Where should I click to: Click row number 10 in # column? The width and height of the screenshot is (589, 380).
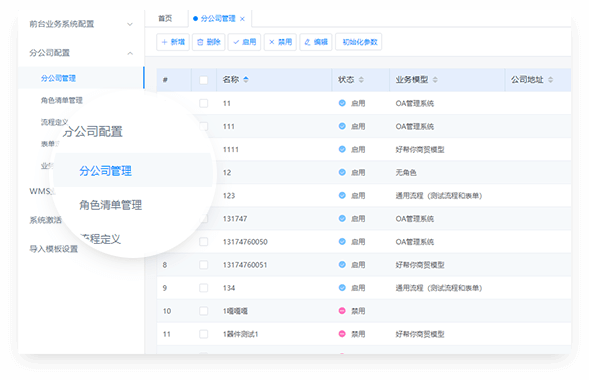(x=167, y=311)
